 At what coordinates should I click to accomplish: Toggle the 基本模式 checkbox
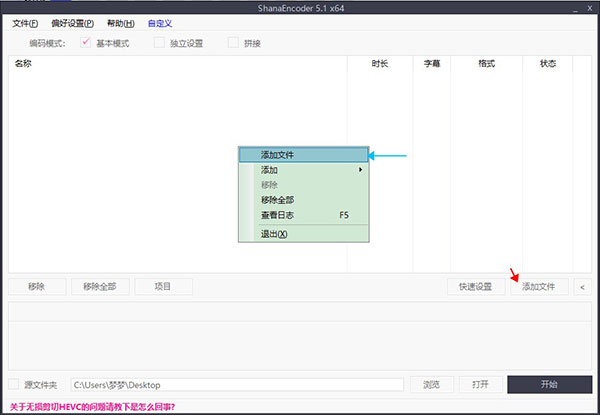point(86,42)
